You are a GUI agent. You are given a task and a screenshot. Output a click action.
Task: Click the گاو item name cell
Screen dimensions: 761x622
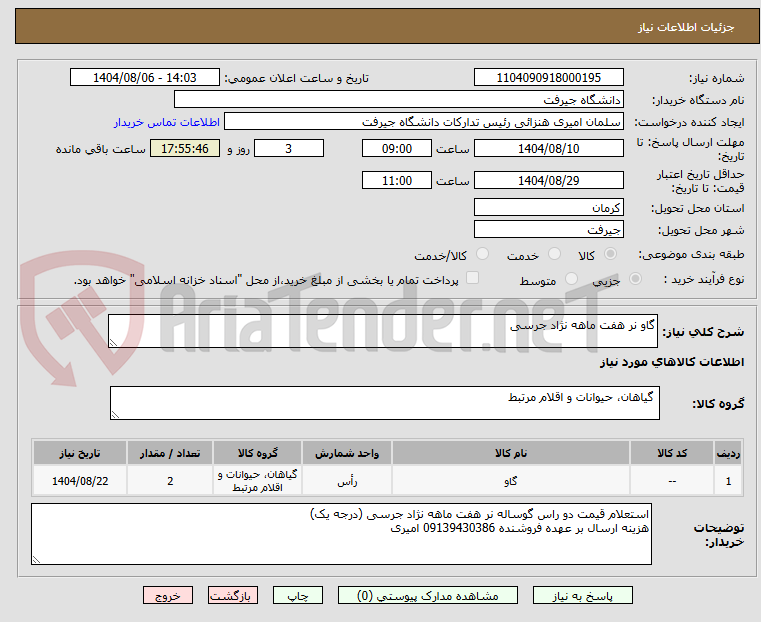(511, 481)
